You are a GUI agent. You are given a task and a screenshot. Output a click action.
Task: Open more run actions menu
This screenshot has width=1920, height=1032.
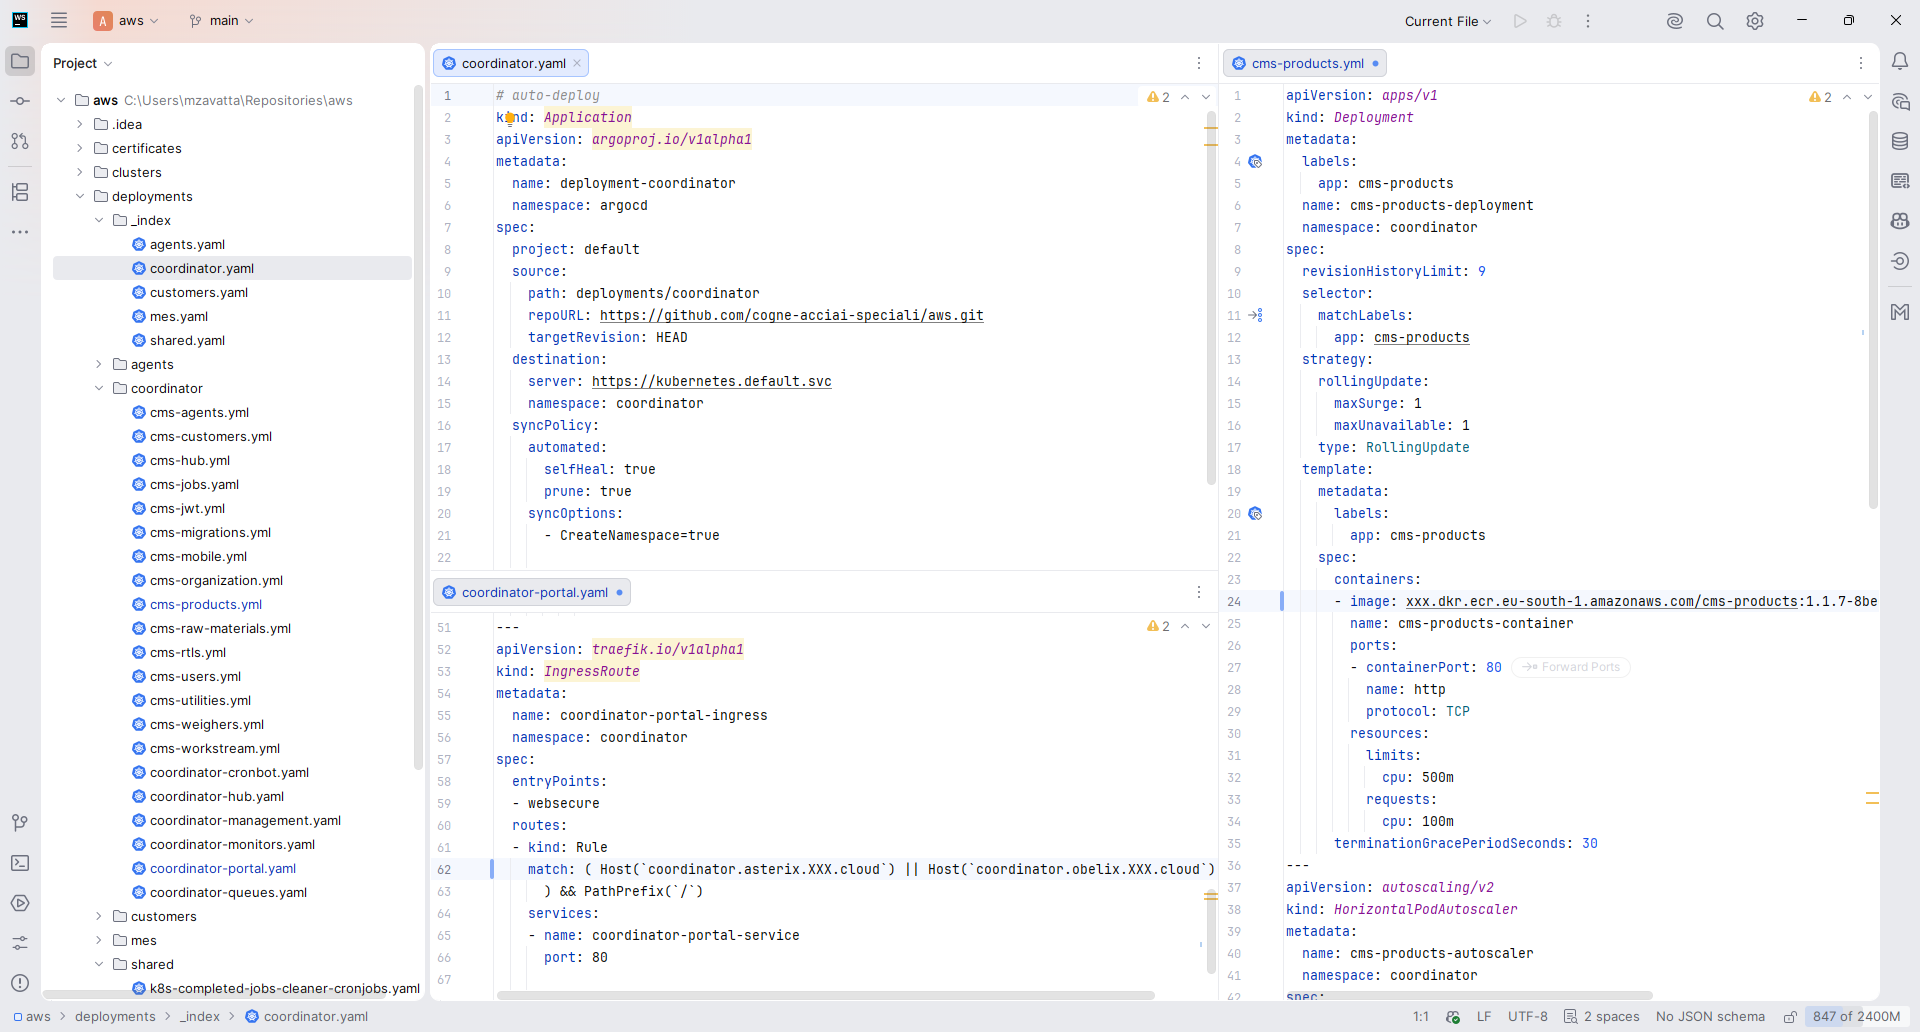[x=1588, y=21]
